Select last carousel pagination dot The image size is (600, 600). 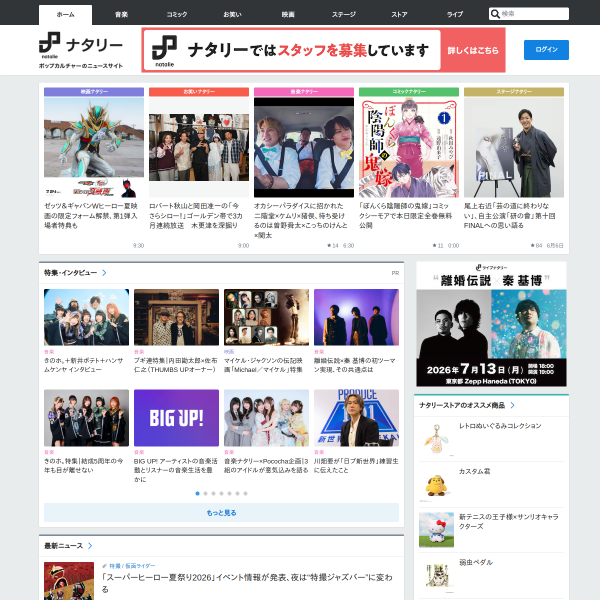246,493
